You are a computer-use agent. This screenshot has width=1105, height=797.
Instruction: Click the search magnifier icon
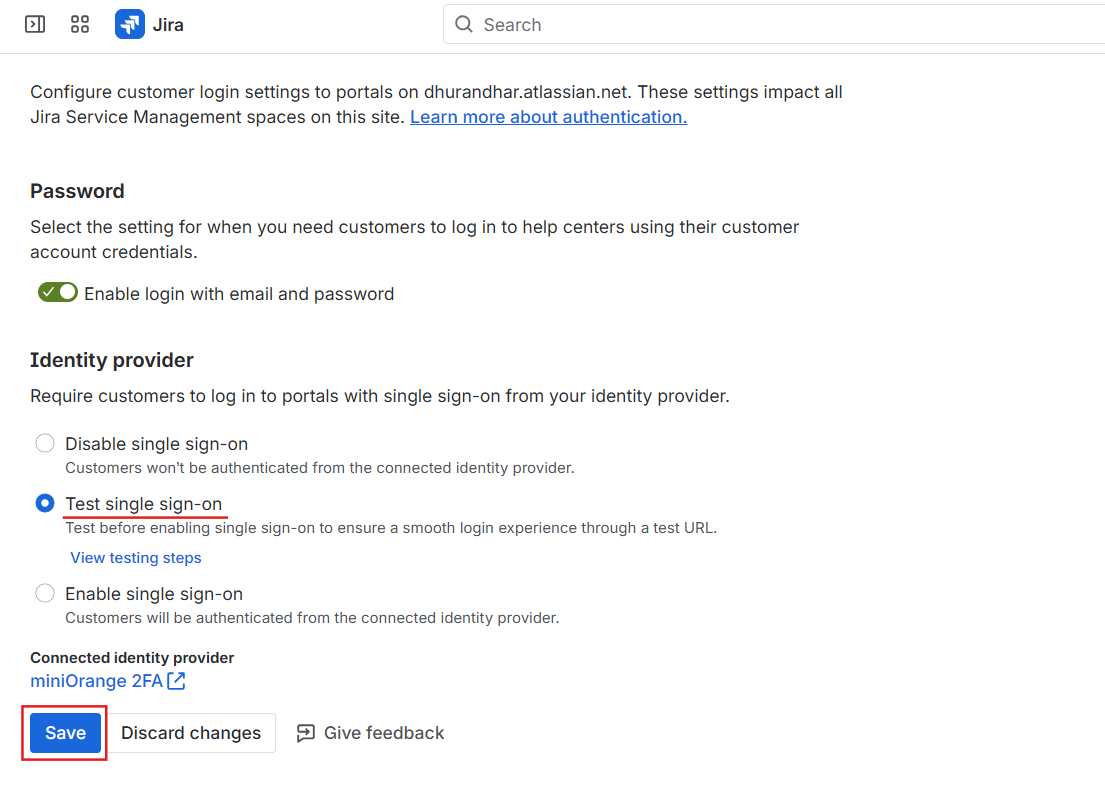[x=464, y=24]
